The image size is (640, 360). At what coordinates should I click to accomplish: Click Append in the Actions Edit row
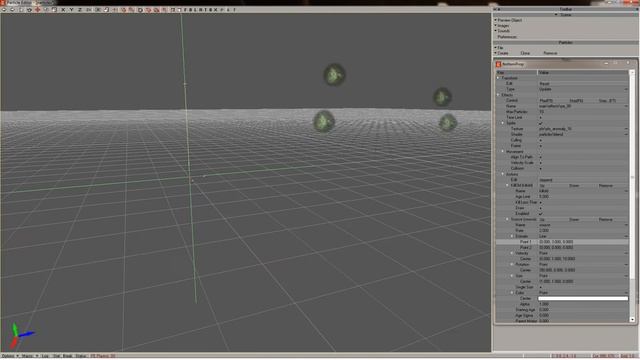pos(545,180)
